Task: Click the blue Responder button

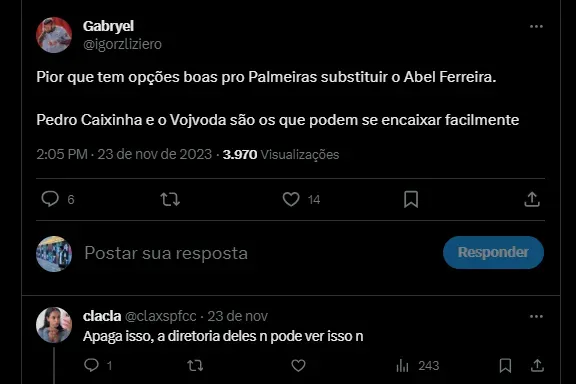Action: coord(493,252)
